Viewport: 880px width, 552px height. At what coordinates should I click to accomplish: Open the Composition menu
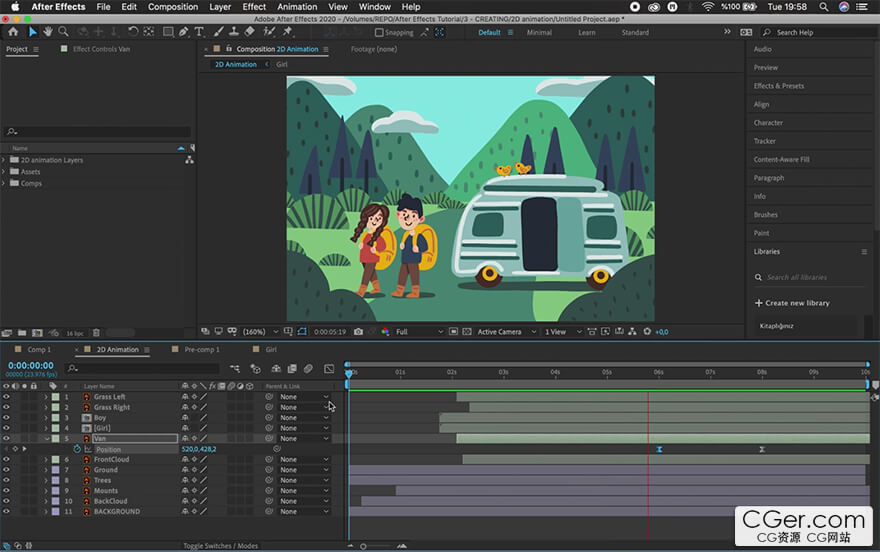click(173, 7)
